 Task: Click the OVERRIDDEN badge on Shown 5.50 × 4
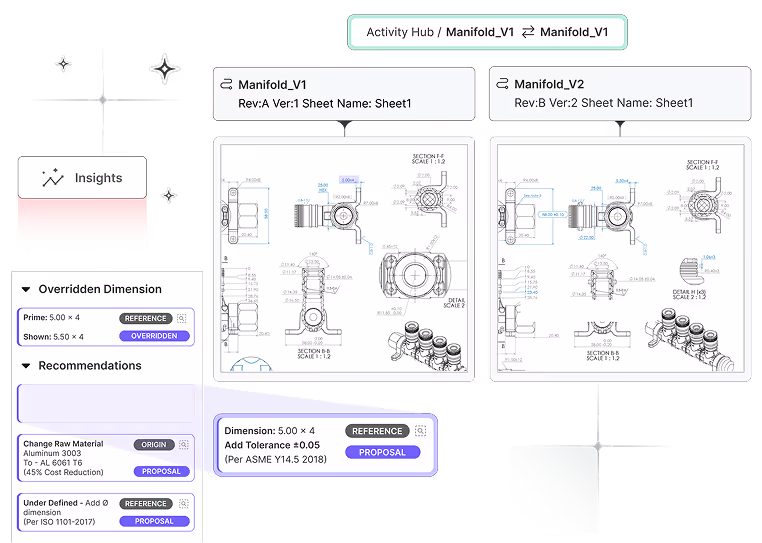coord(154,336)
